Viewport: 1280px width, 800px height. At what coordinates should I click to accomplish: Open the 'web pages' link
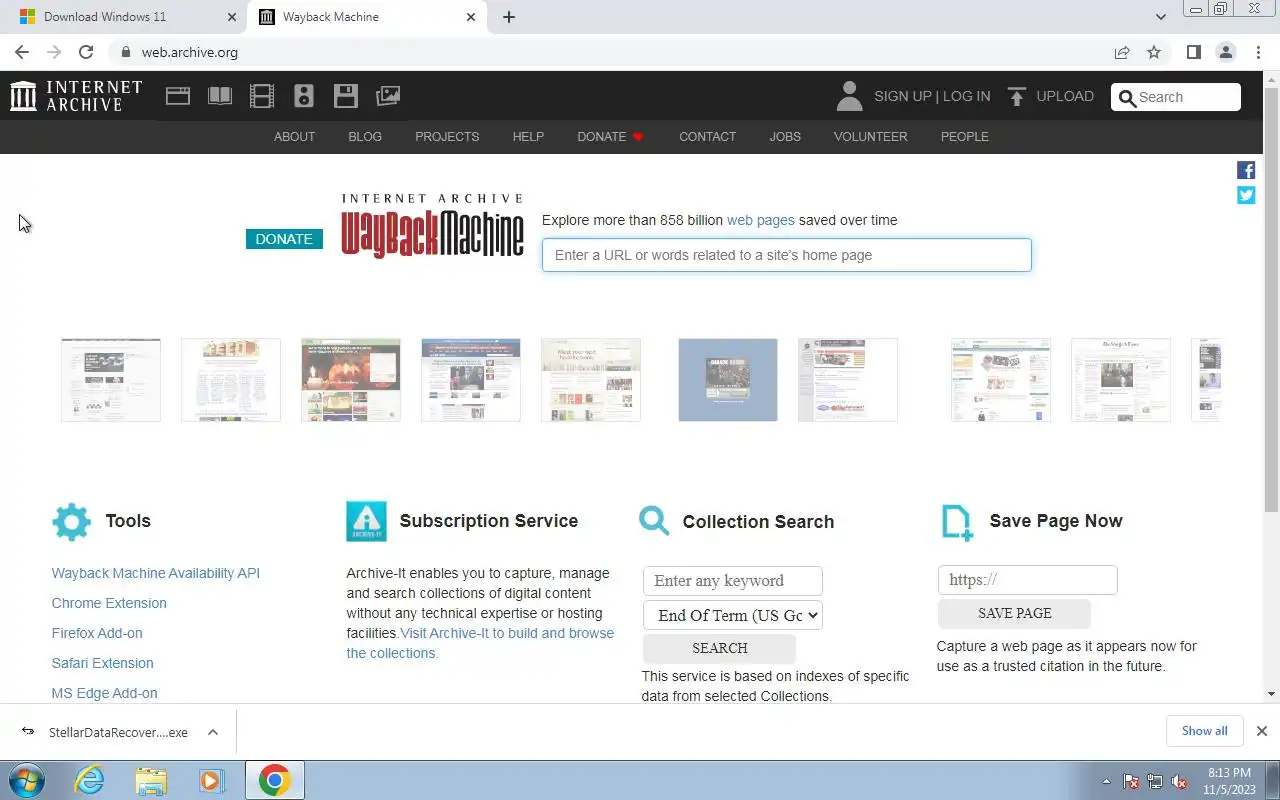click(760, 220)
